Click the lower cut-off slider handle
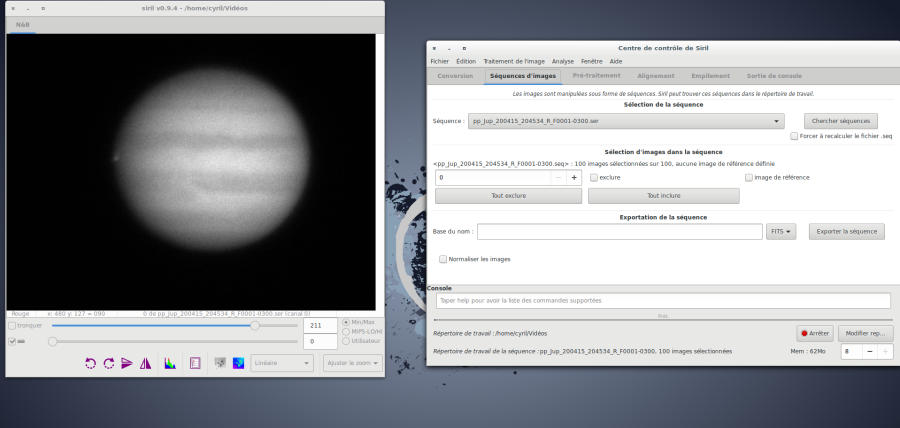The image size is (900, 428). [52, 341]
